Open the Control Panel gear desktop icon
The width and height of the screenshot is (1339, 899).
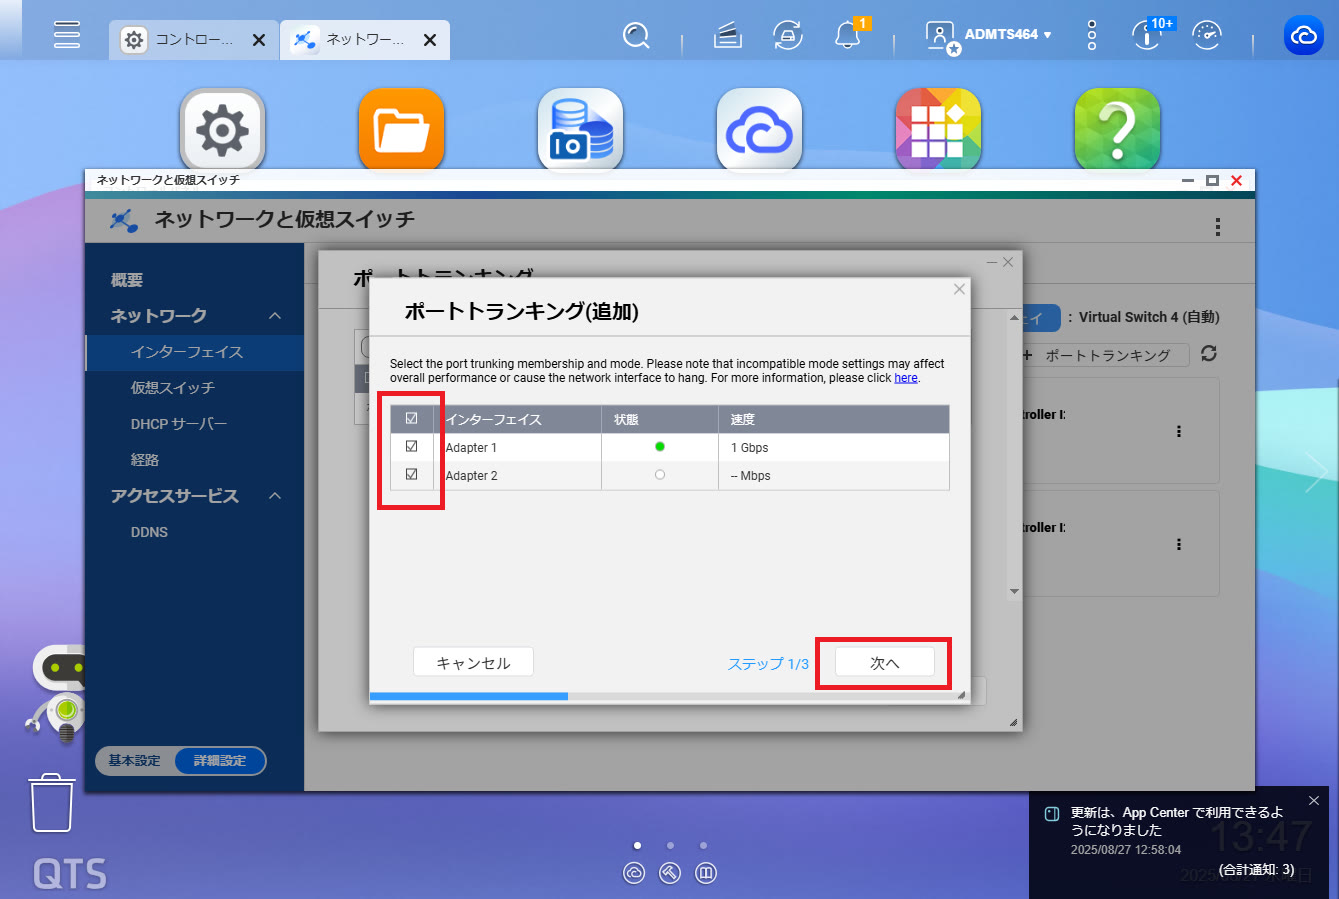222,130
